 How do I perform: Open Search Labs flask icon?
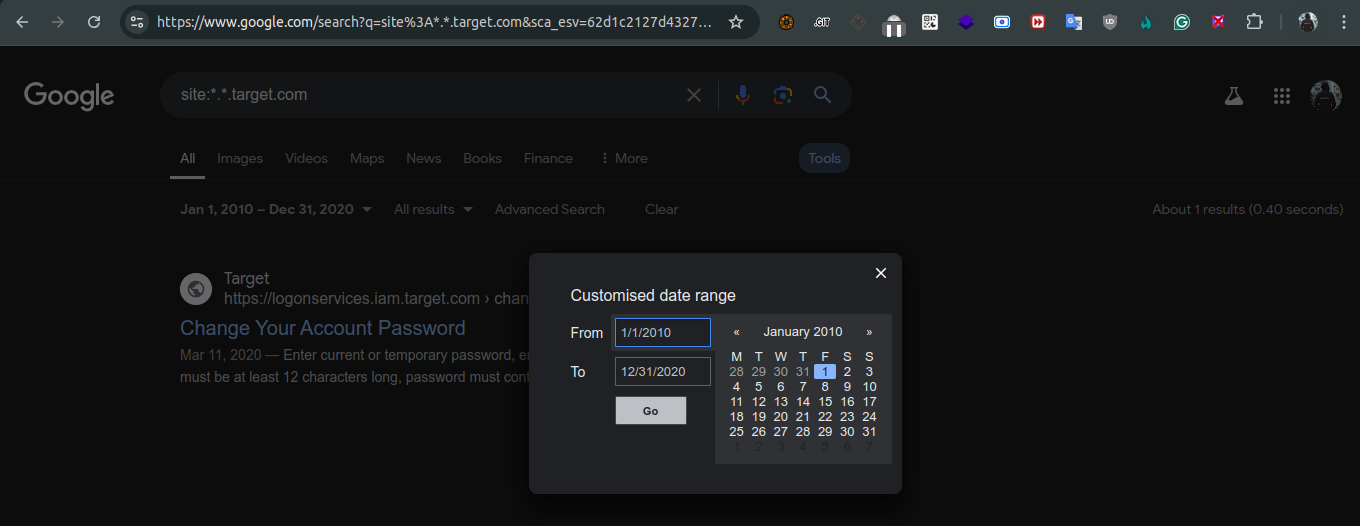click(x=1233, y=96)
